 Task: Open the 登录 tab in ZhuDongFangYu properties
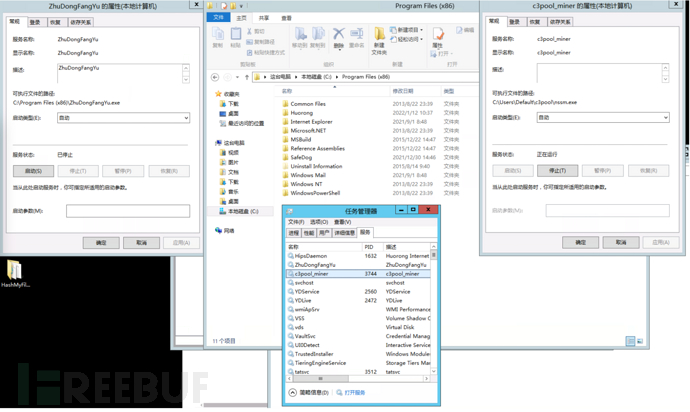tap(35, 21)
